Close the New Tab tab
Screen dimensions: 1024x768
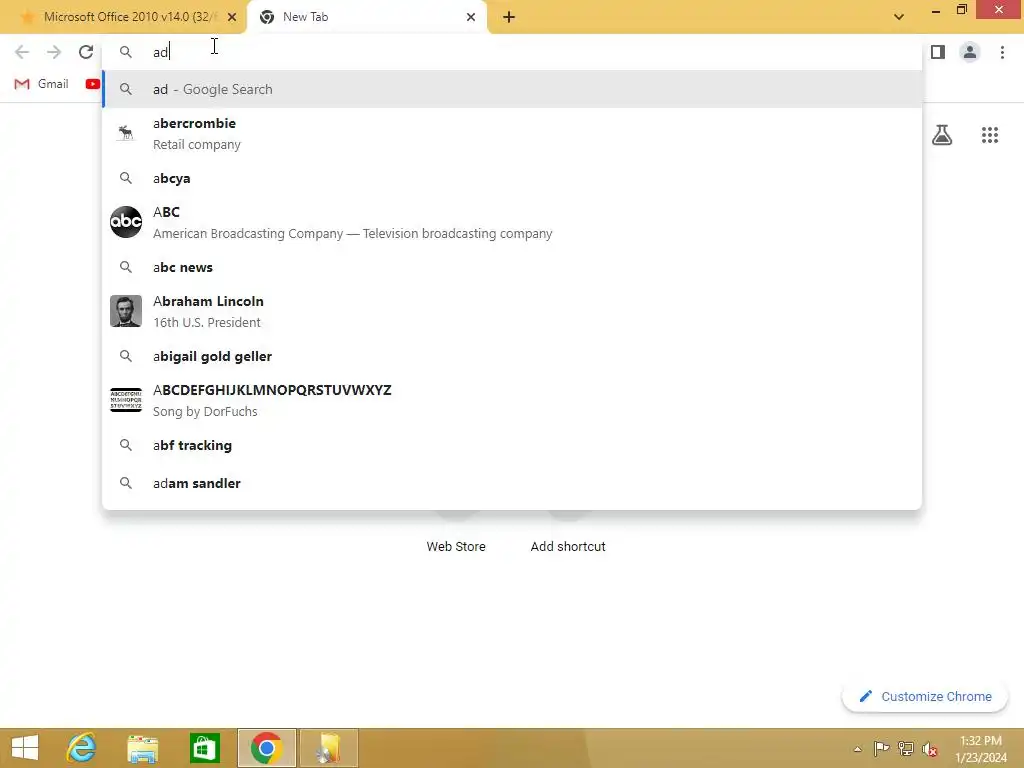coord(471,17)
